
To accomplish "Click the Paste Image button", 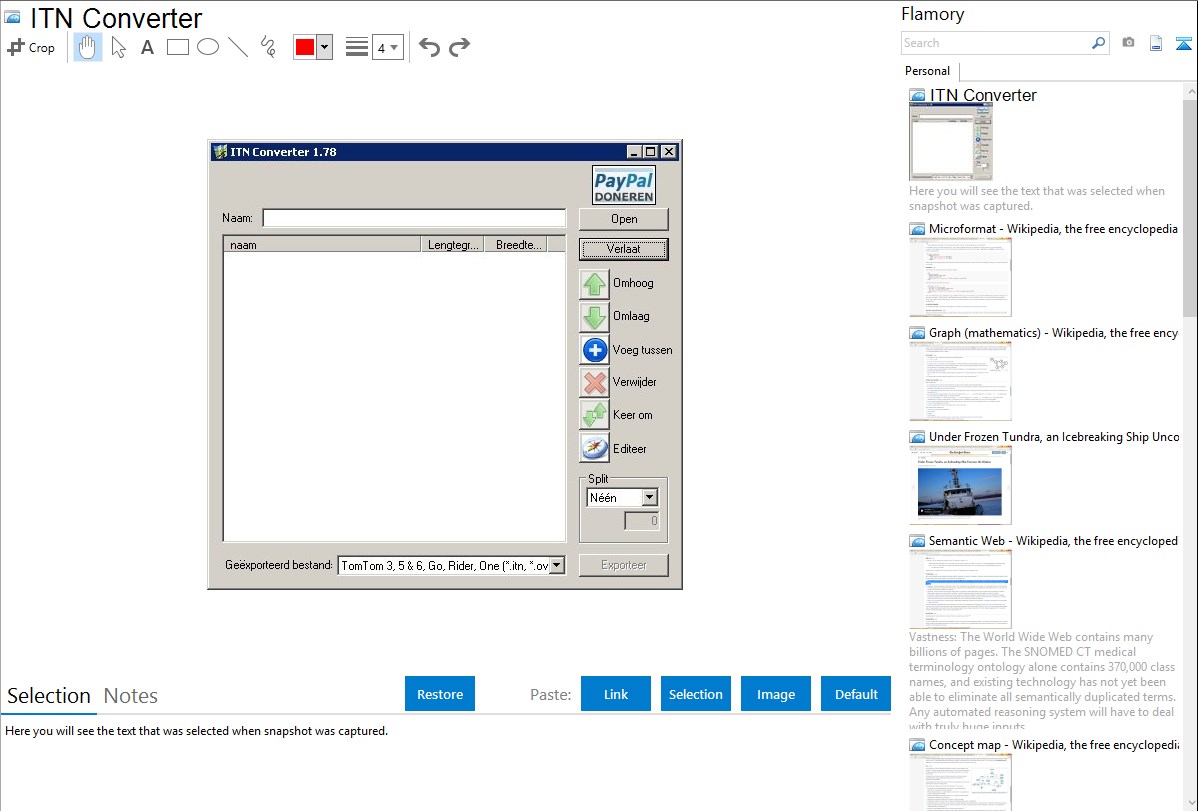I will 776,694.
